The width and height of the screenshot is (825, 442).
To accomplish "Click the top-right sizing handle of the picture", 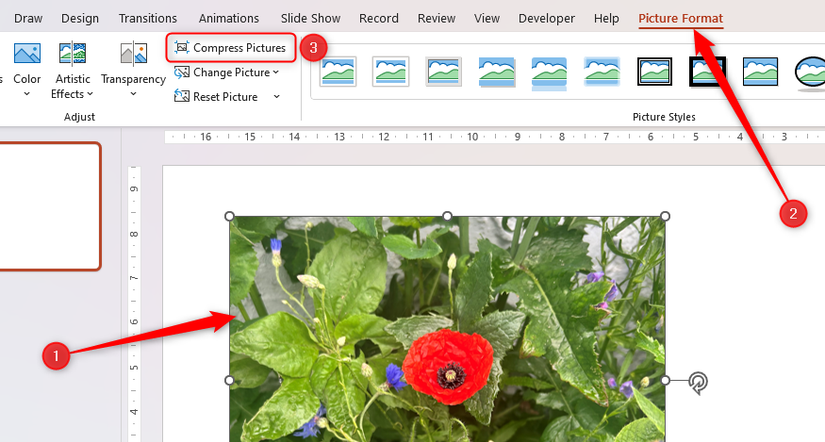I will click(665, 216).
